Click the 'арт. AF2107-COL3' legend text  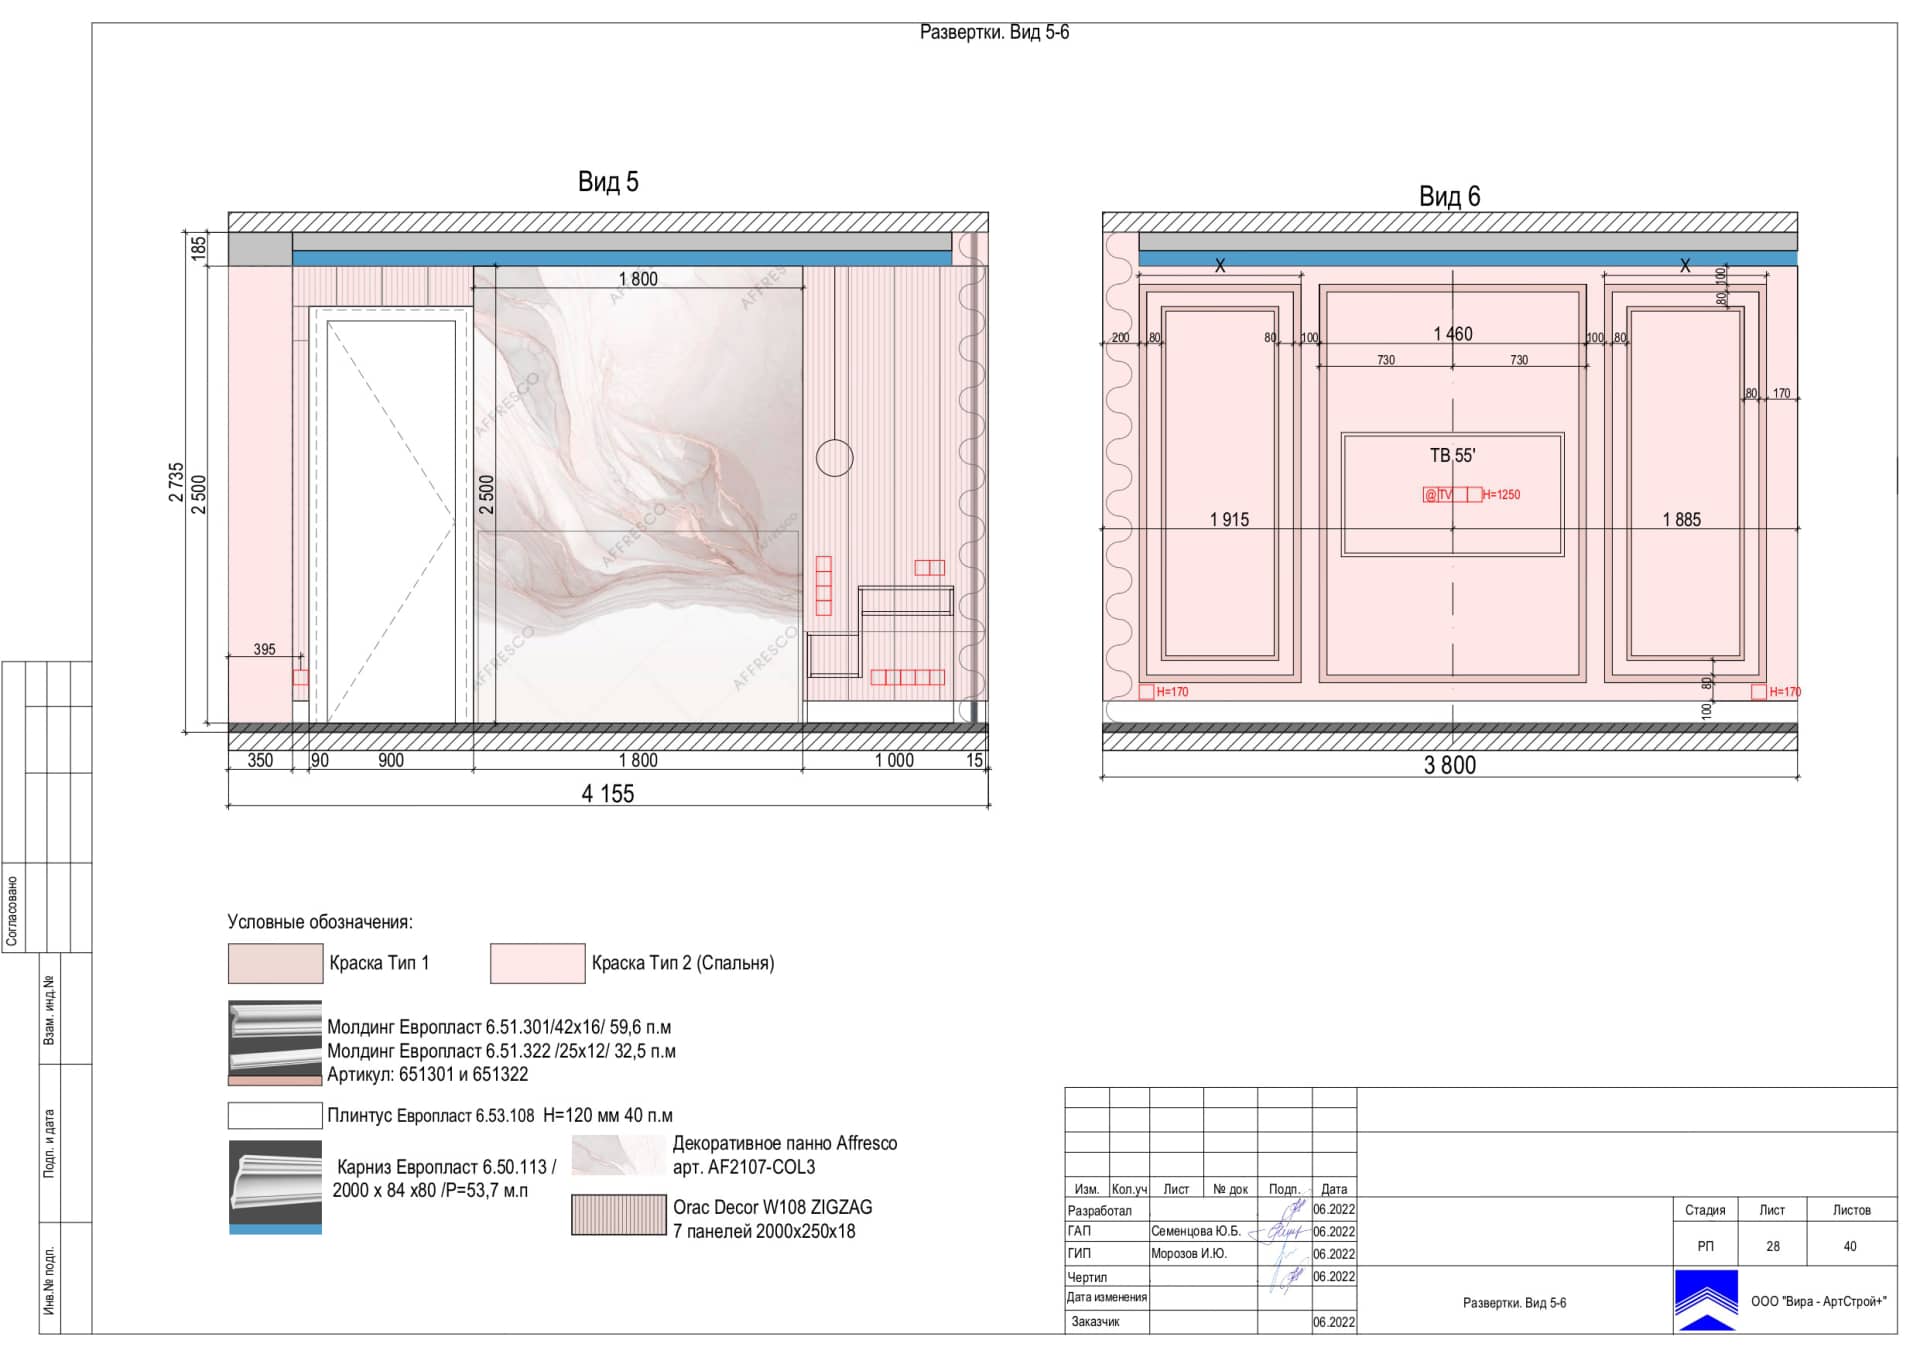point(744,1167)
